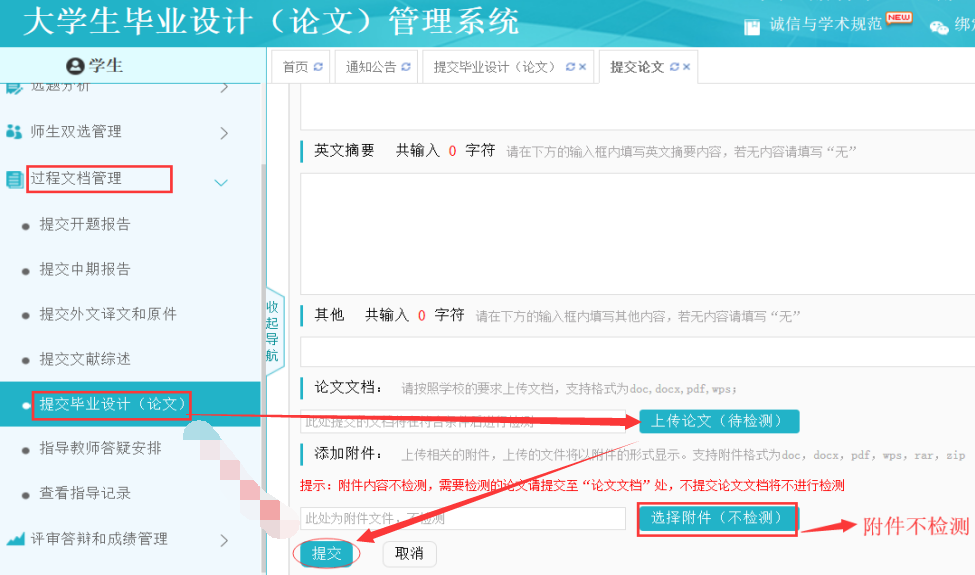
Task: Open the 过程文档管理 menu label
Action: coord(76,178)
